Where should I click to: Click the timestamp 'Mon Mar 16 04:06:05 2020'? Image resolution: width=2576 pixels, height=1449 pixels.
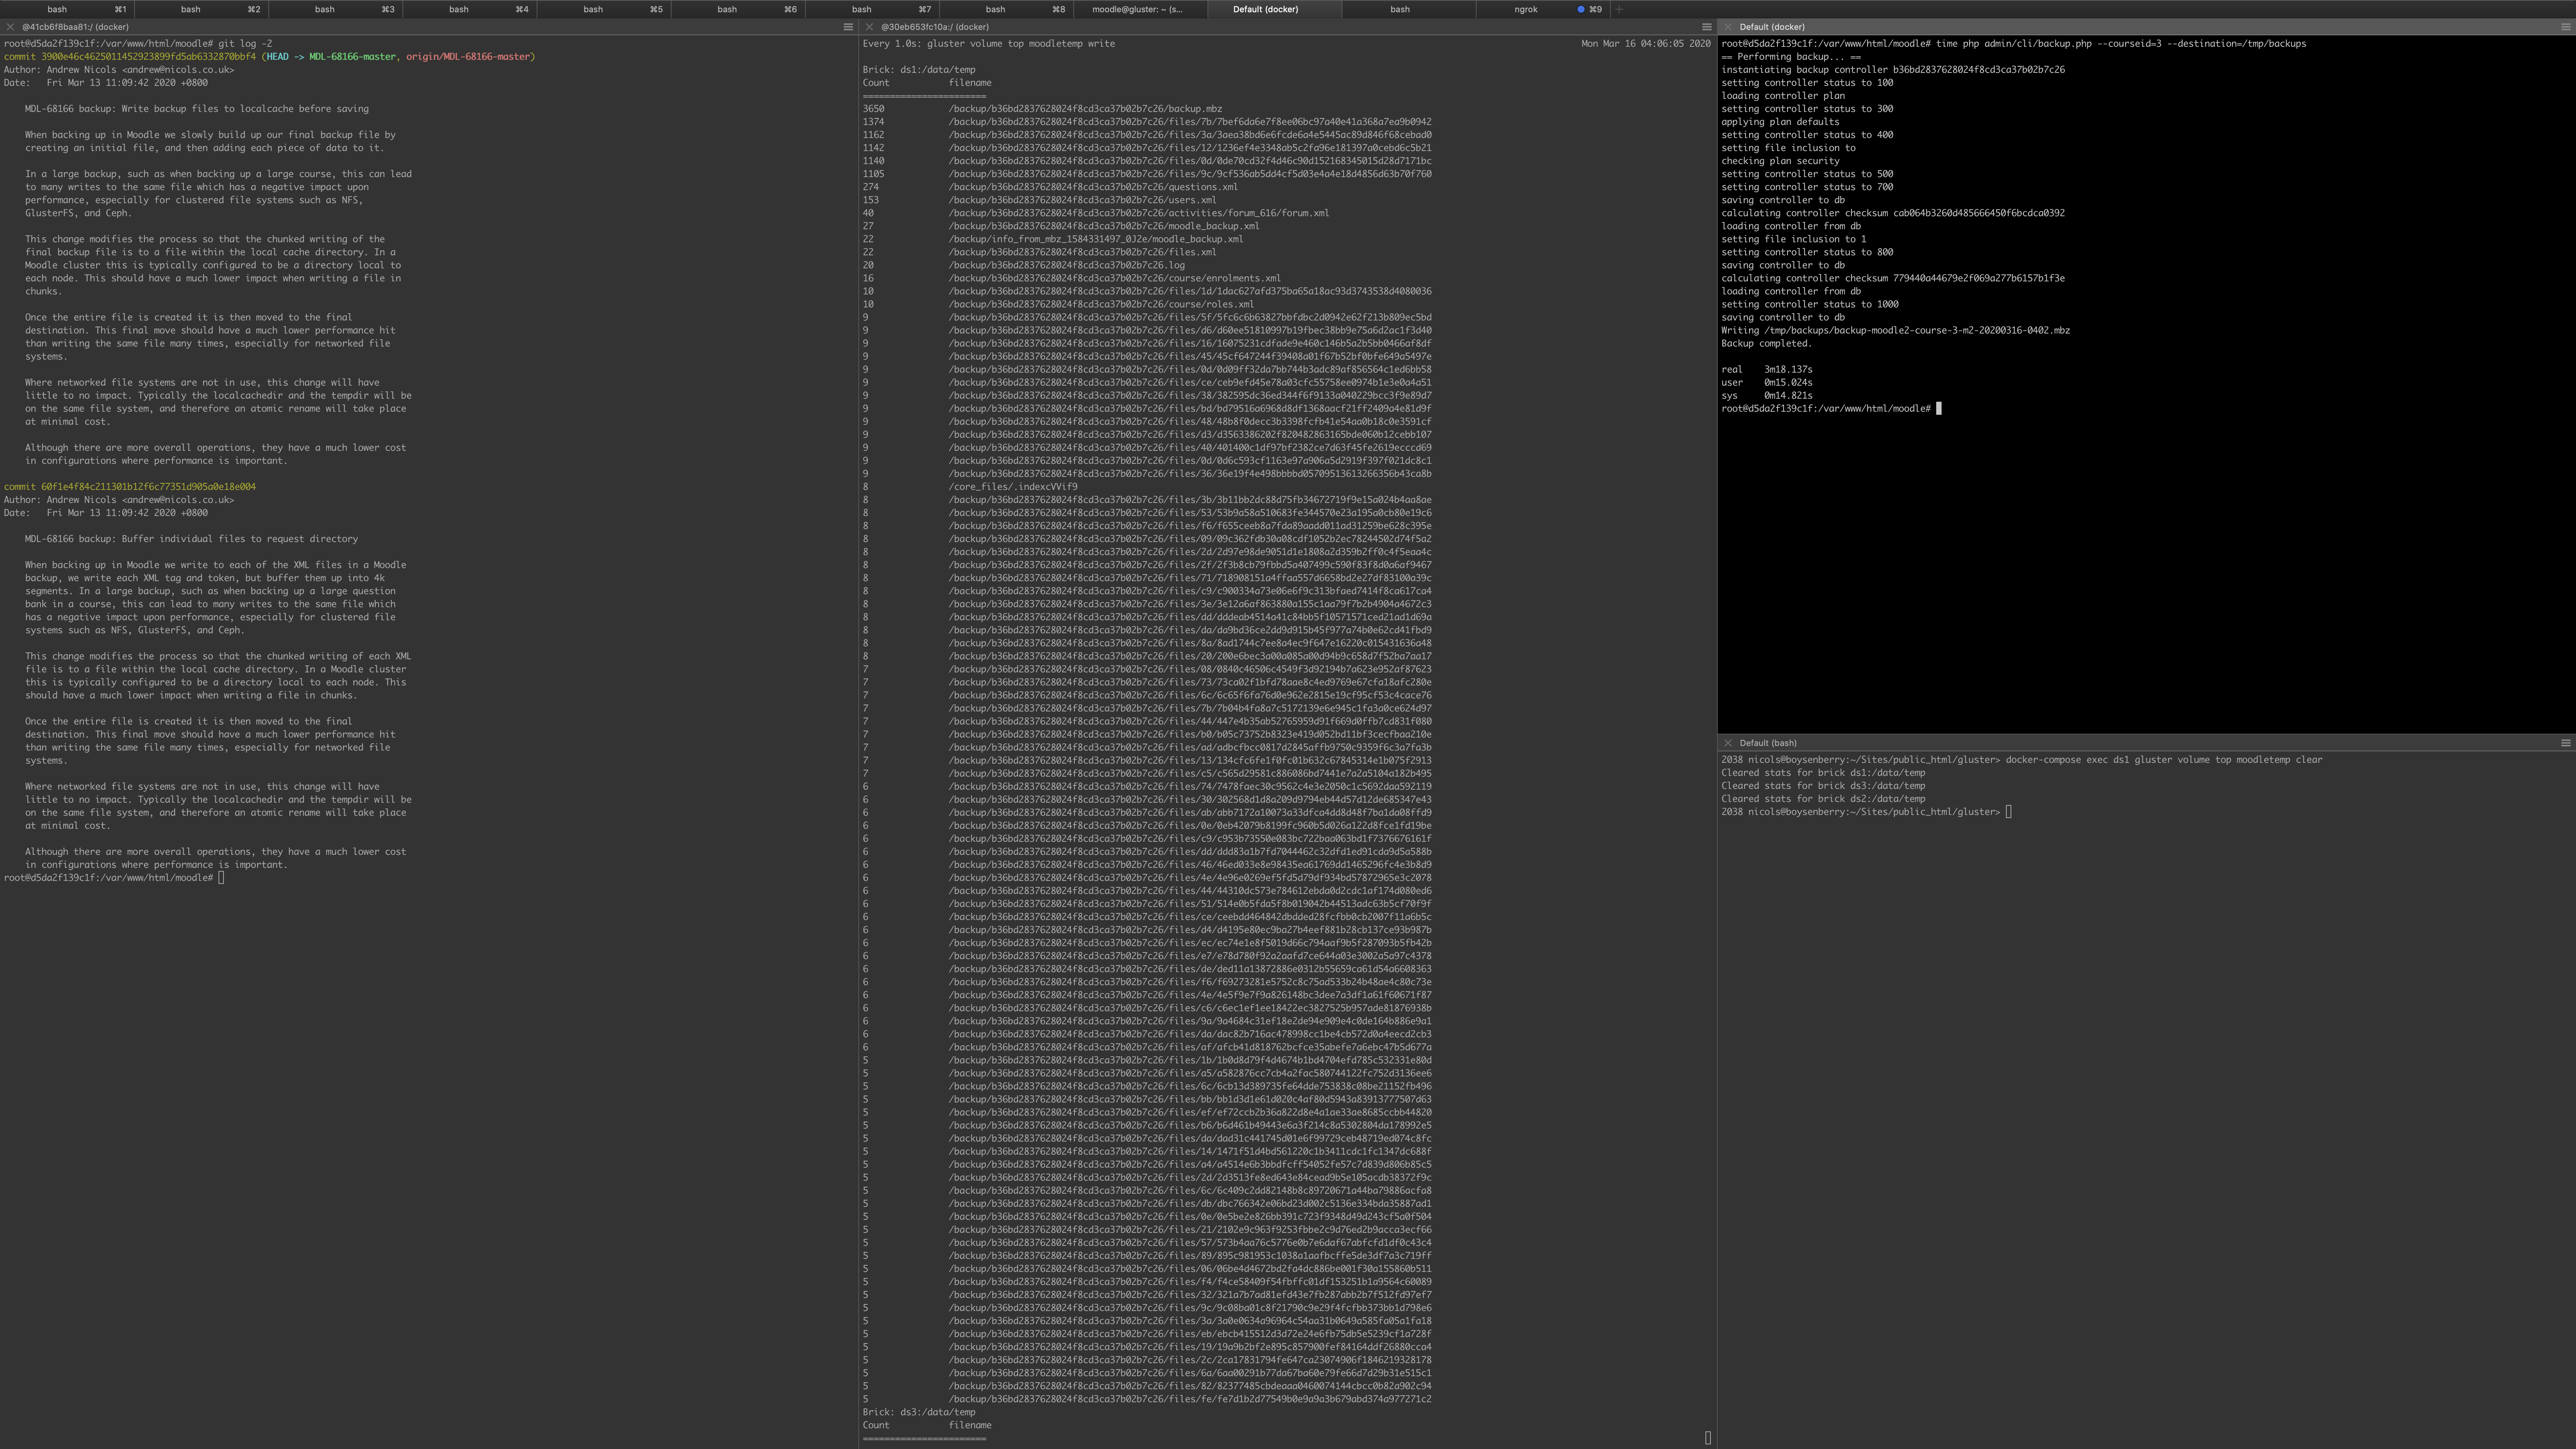pyautogui.click(x=1646, y=44)
